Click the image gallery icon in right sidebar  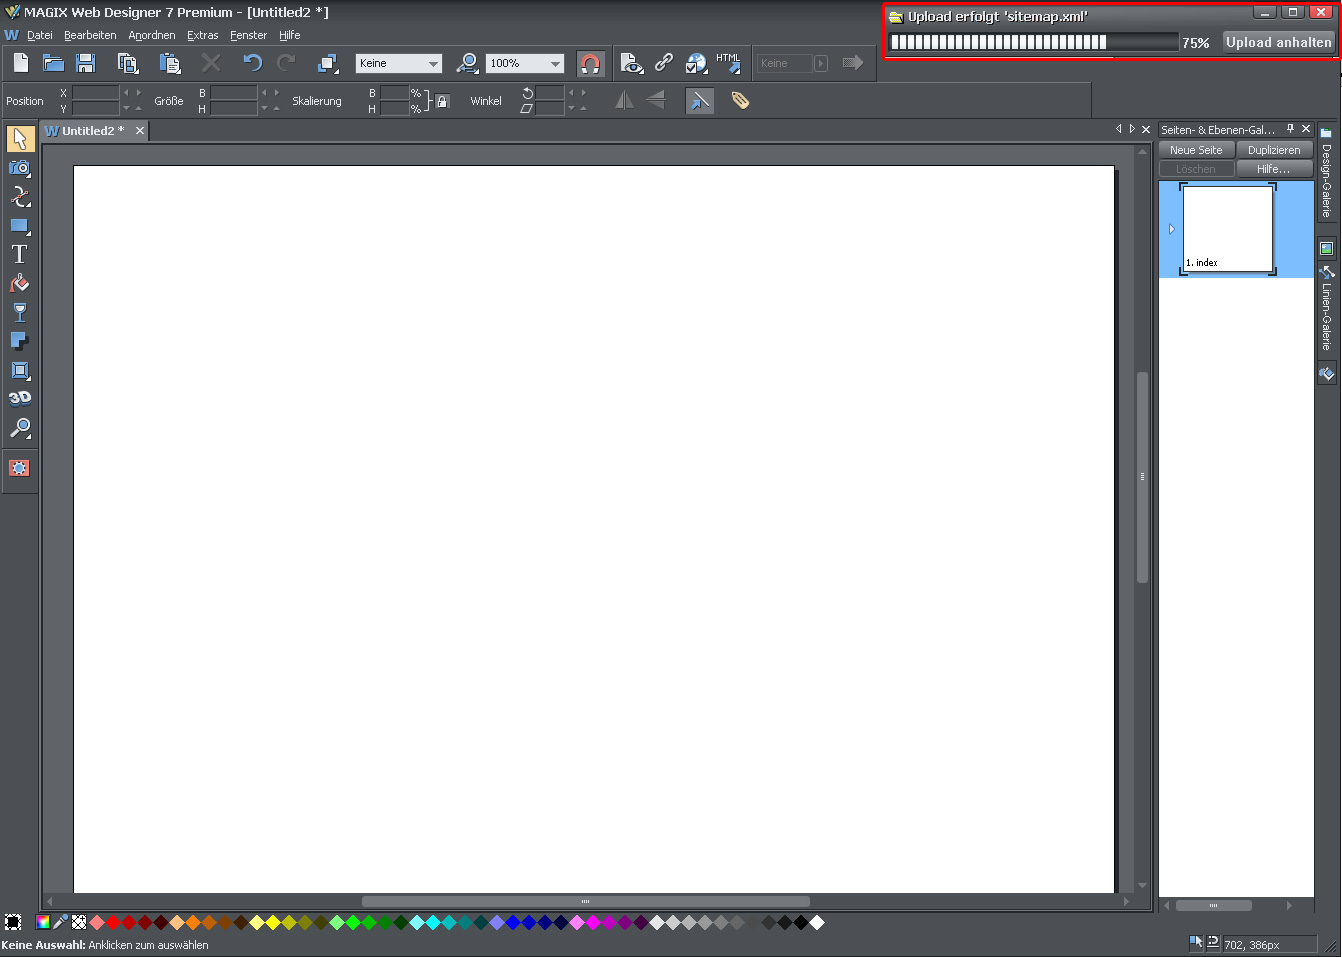(1326, 248)
